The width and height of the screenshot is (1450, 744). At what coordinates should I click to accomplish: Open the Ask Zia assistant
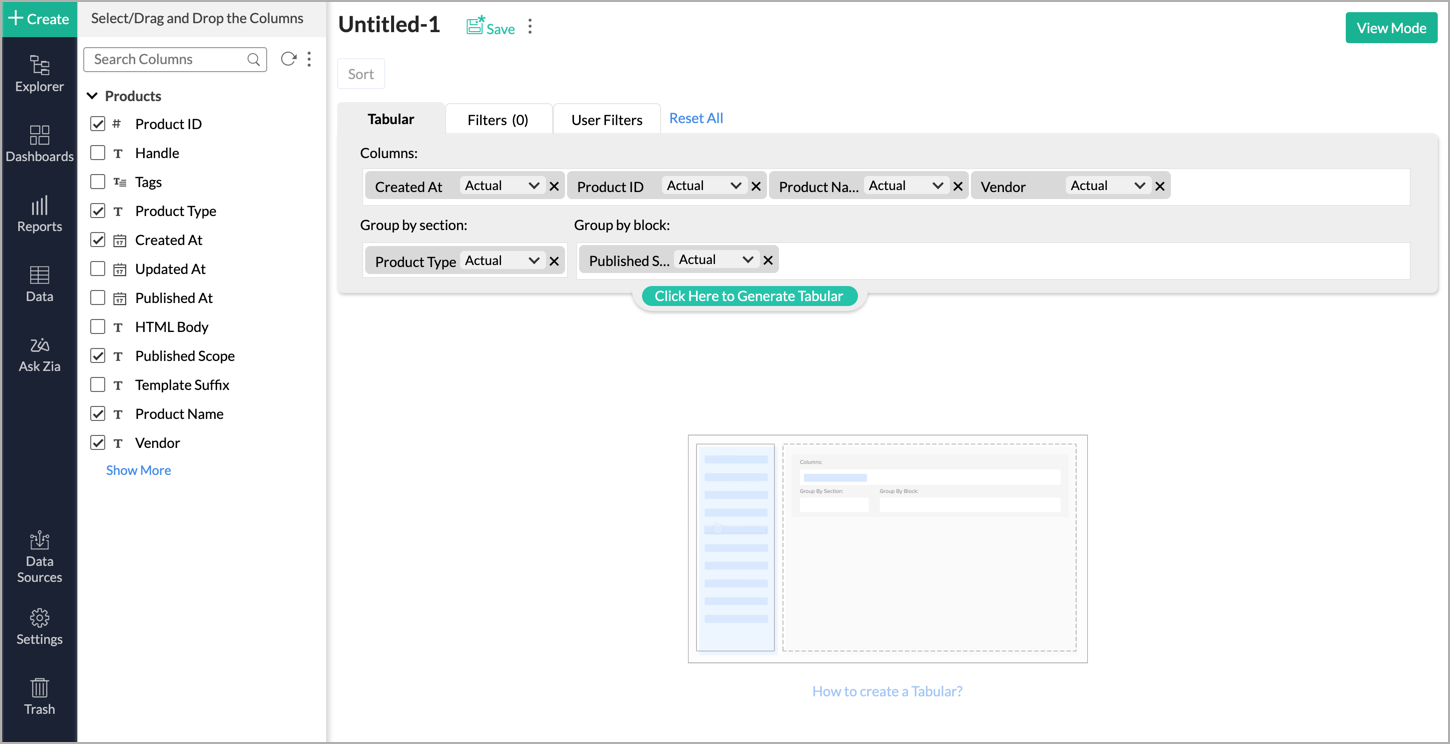point(39,354)
